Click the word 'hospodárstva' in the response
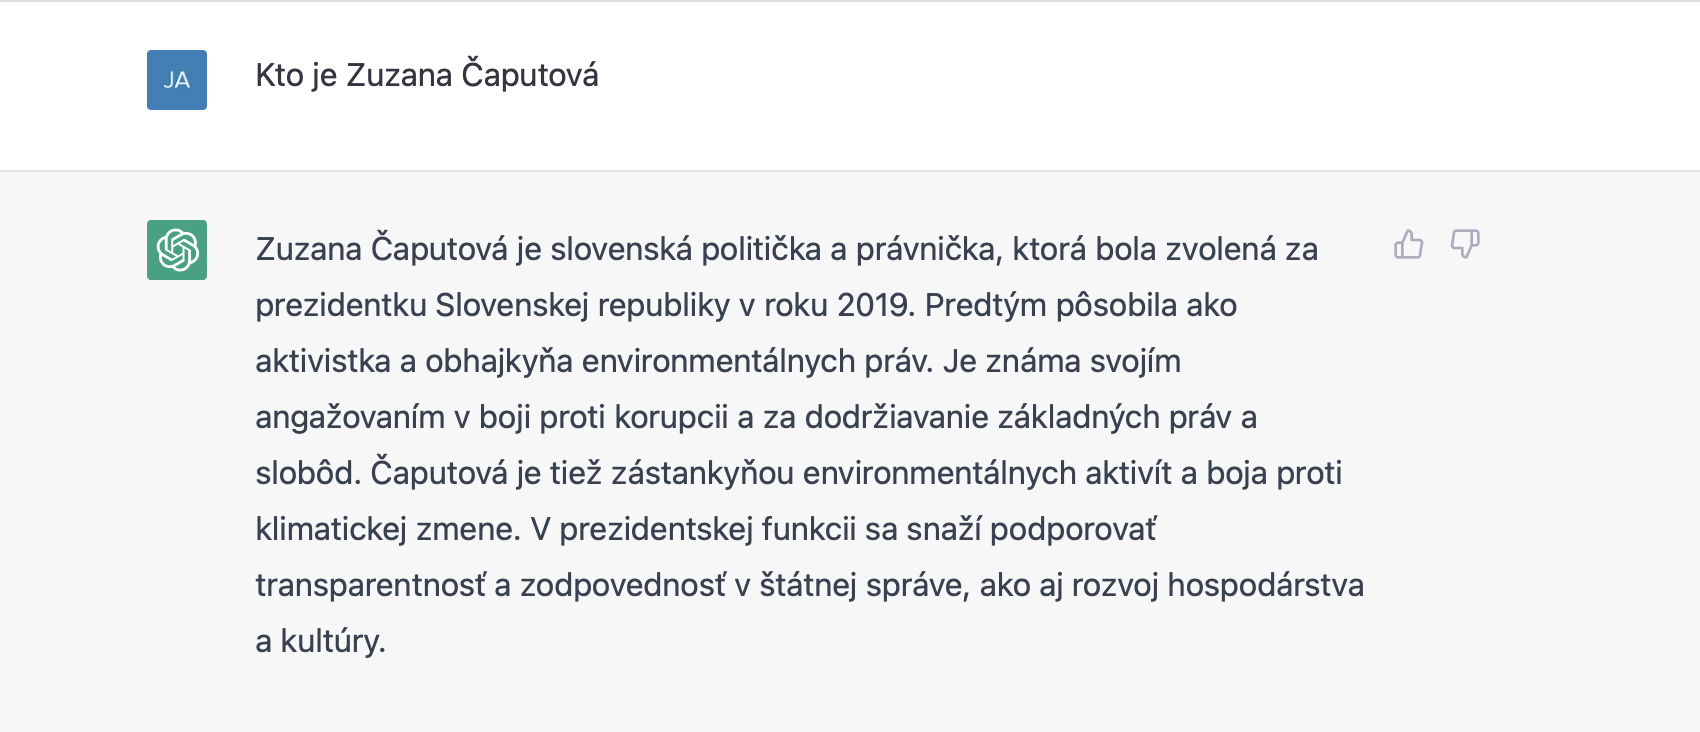Viewport: 1700px width, 732px height. pos(1265,585)
